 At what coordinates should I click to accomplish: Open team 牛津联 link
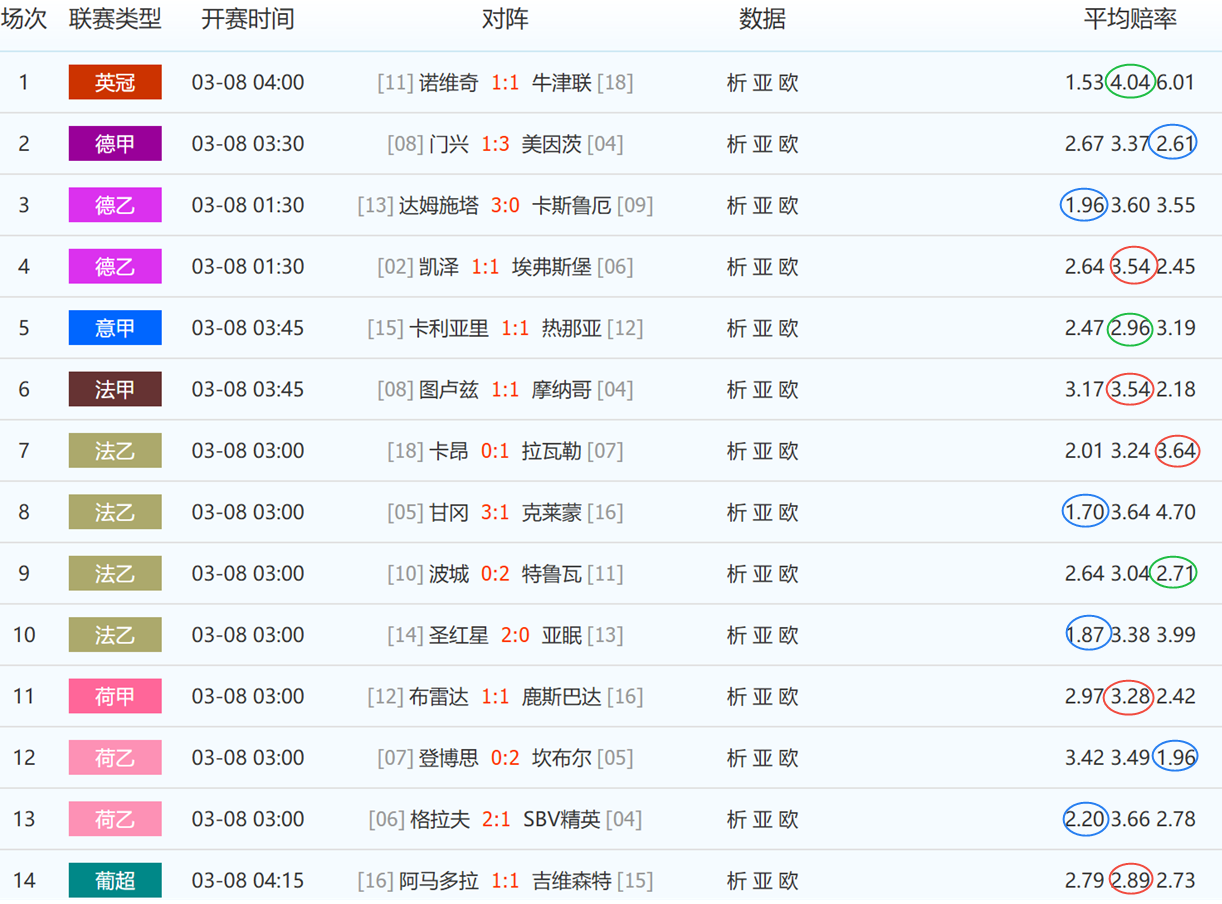[561, 82]
